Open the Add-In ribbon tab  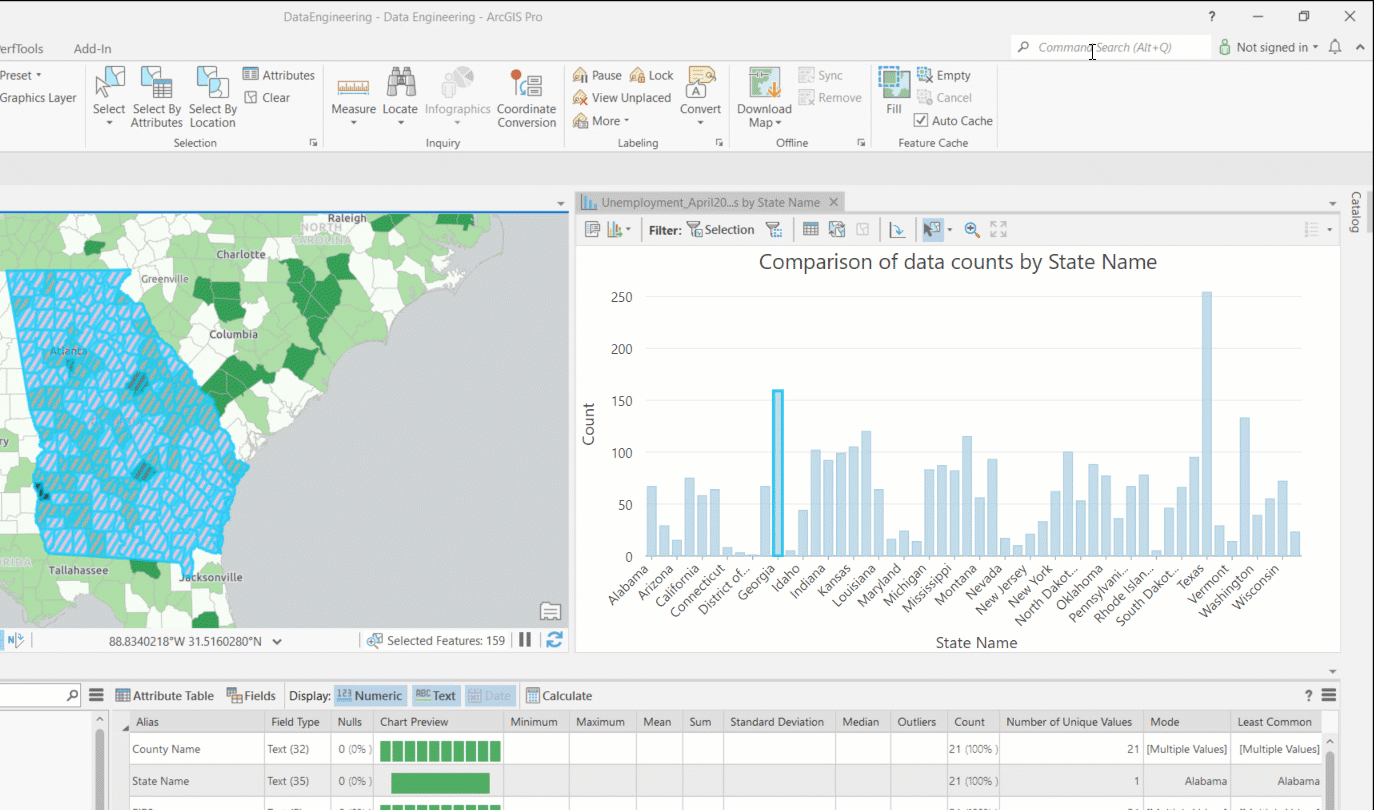click(92, 49)
